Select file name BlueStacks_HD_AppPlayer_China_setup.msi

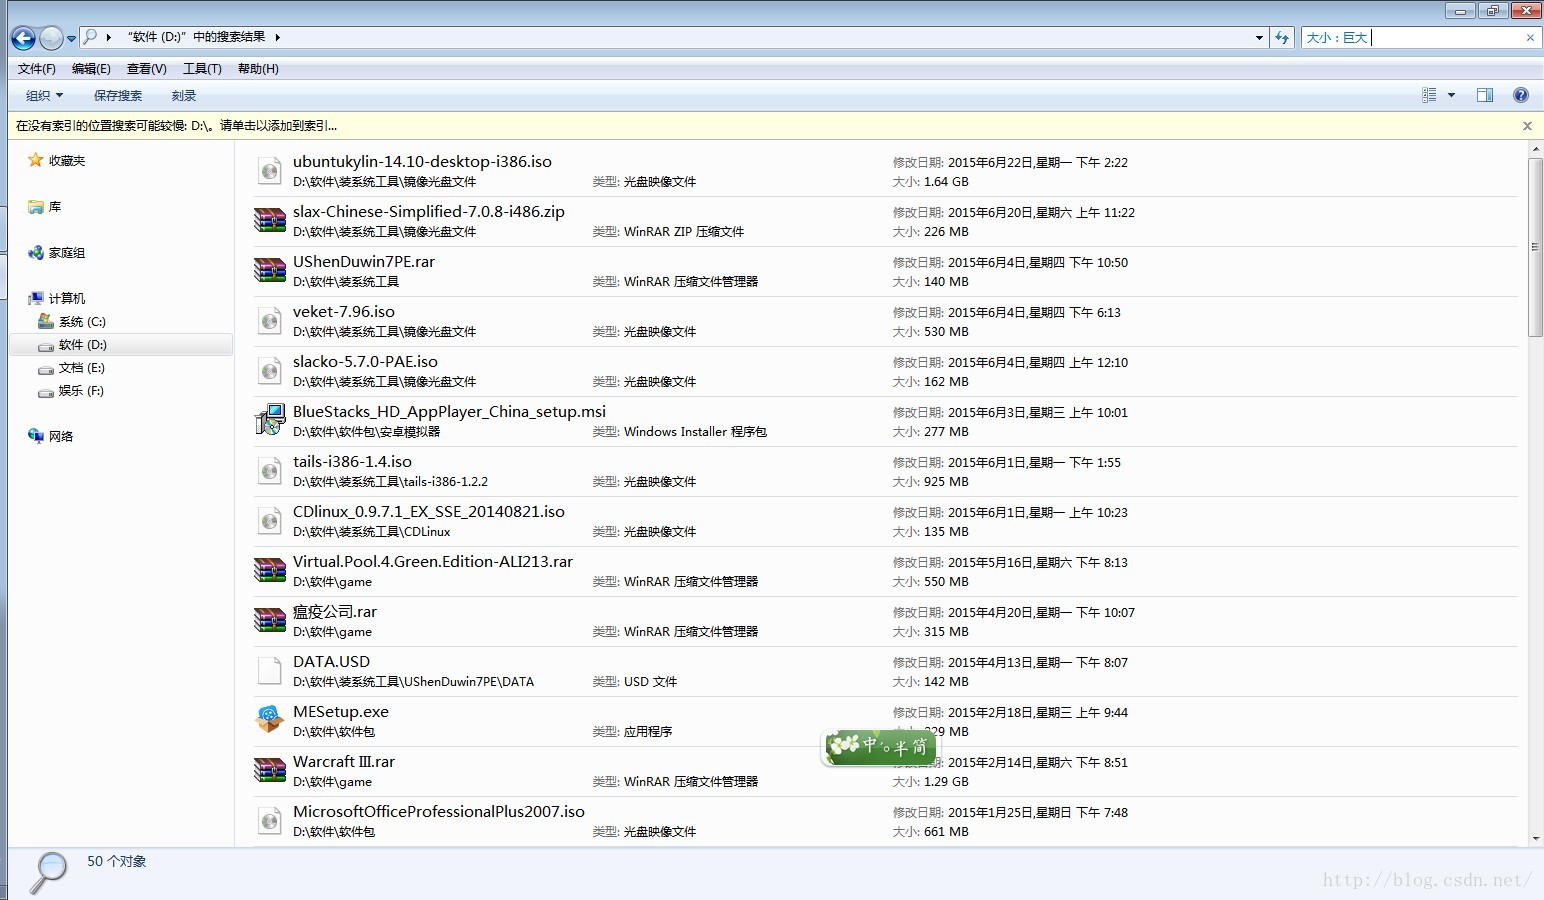pyautogui.click(x=449, y=412)
